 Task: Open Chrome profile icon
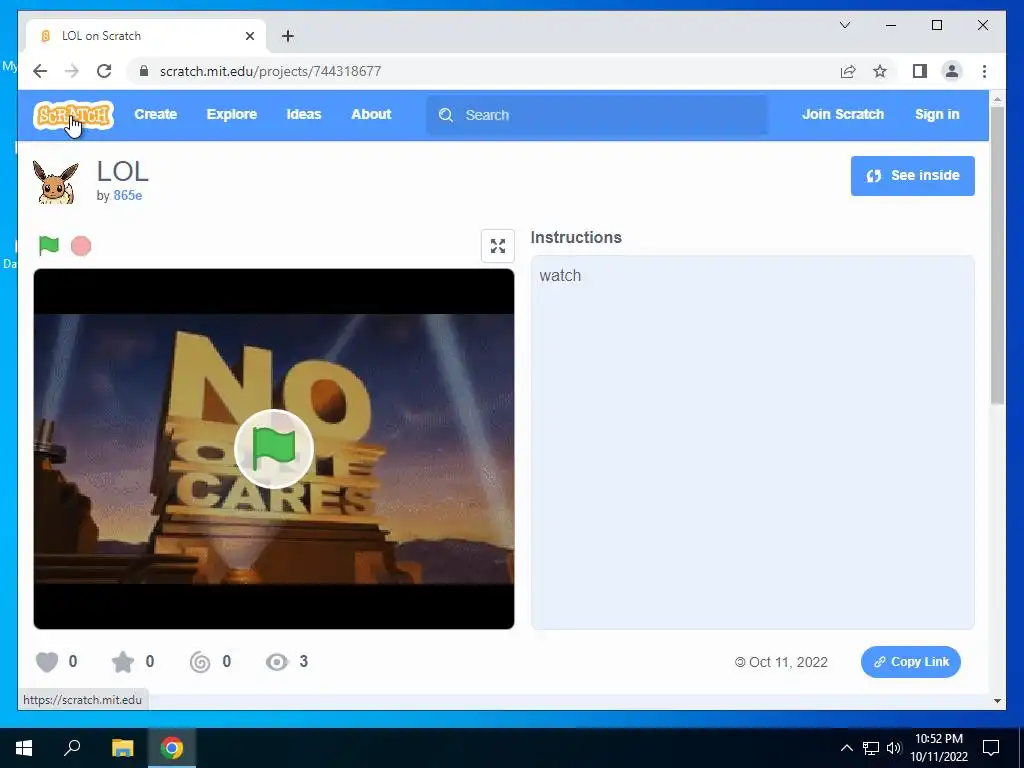pos(952,71)
